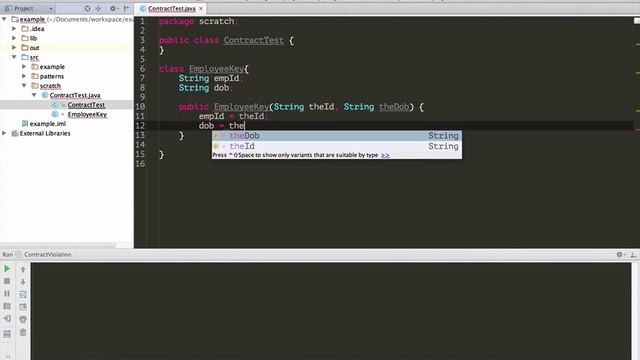The image size is (640, 360).
Task: Pause program output
Action: 7,293
